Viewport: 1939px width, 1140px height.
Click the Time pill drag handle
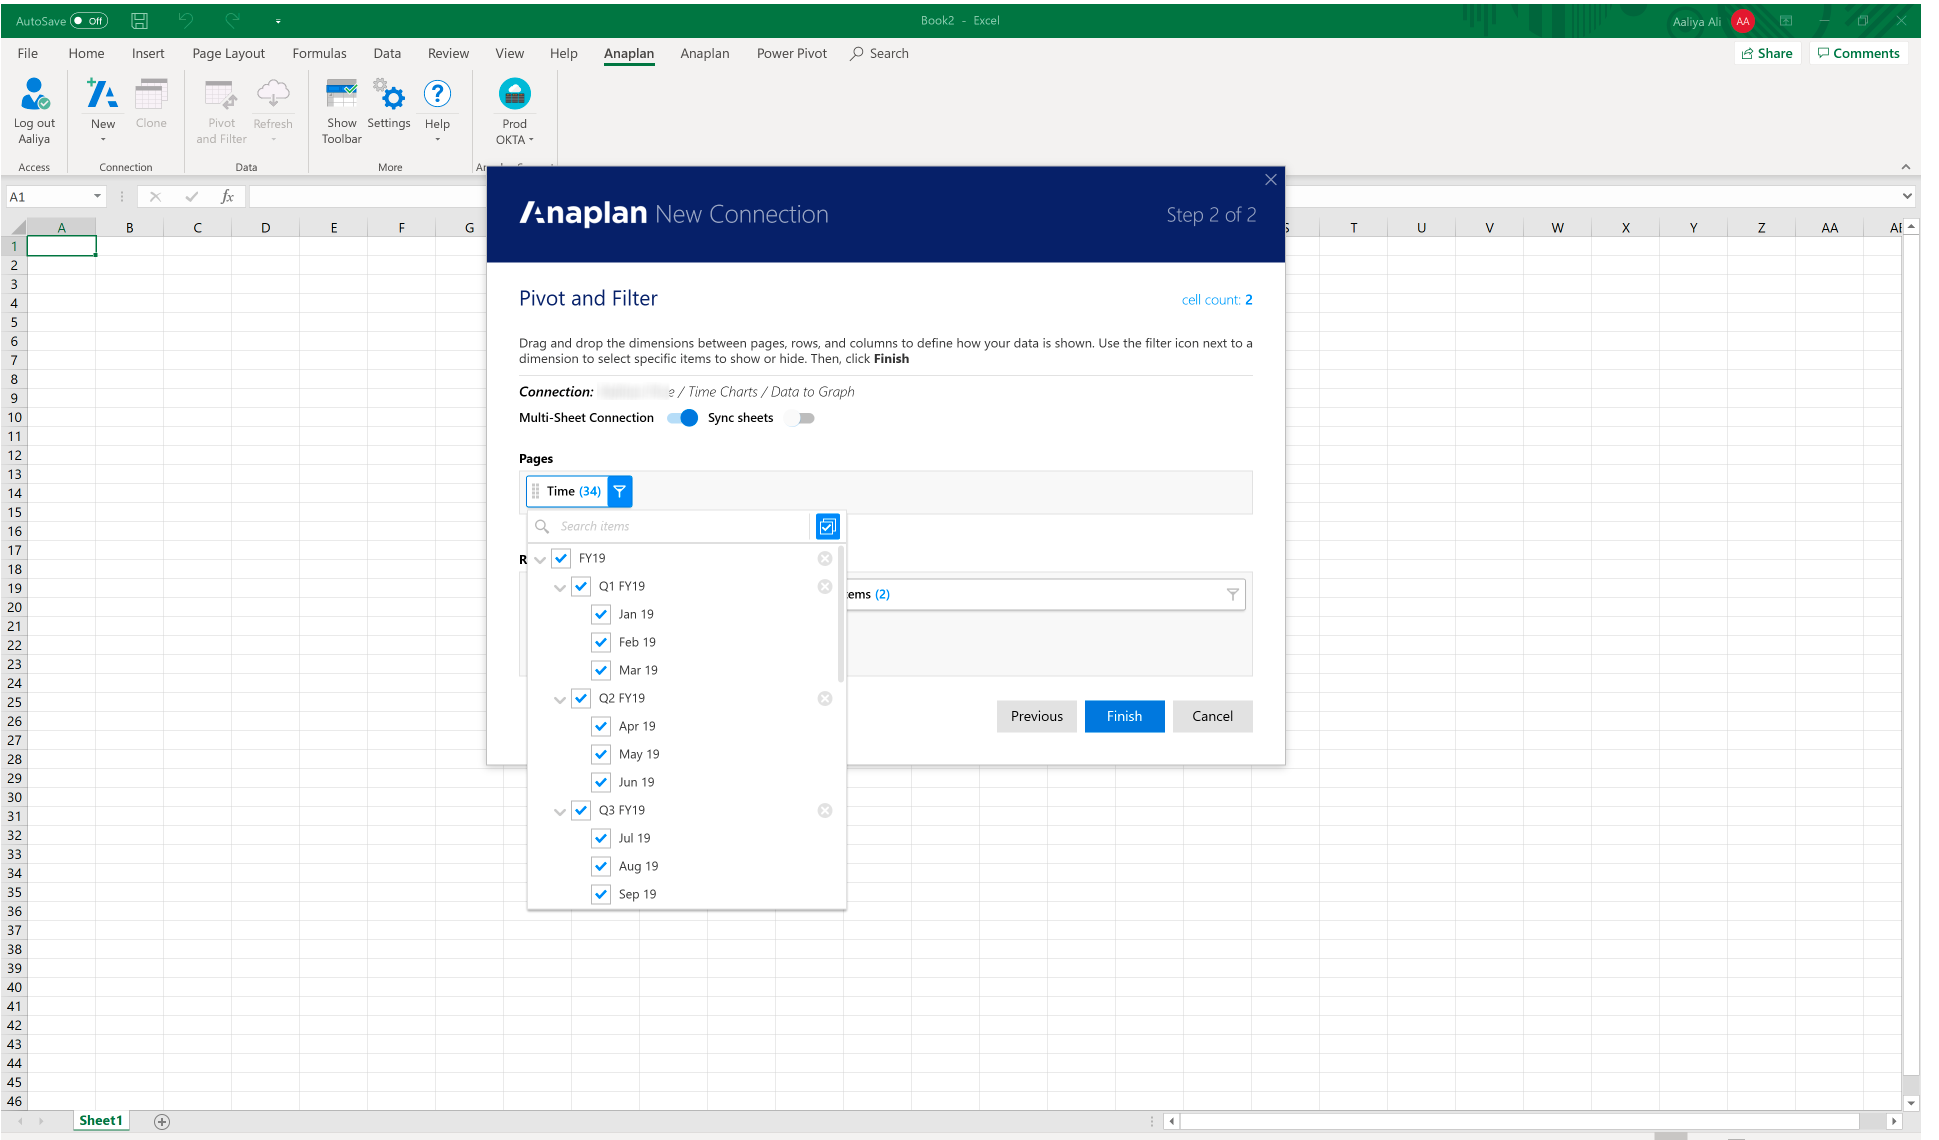(535, 491)
